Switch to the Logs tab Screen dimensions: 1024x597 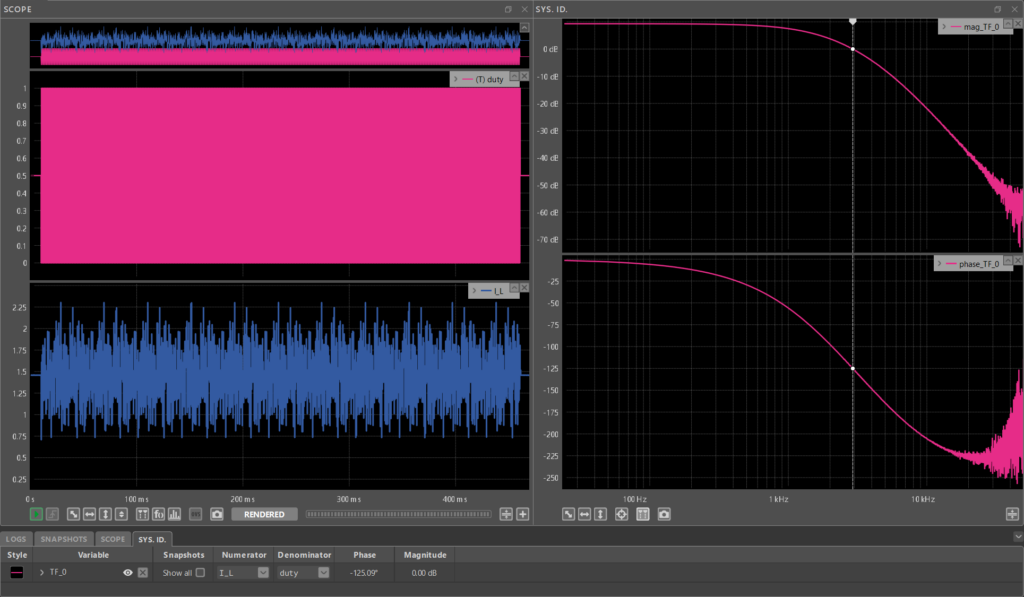pyautogui.click(x=16, y=540)
